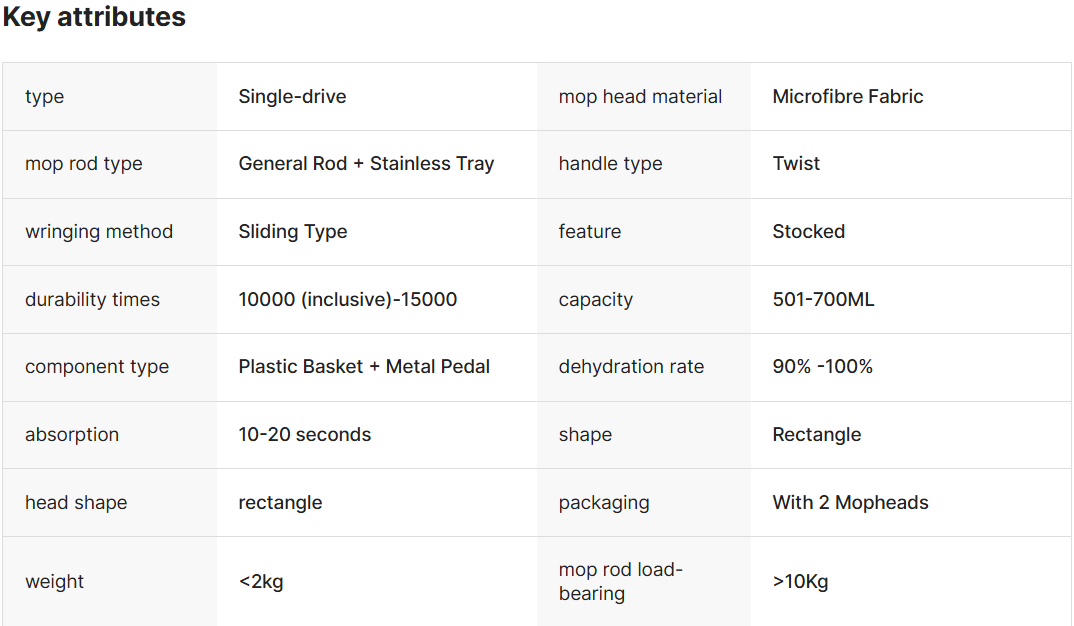Select the 90% -100% value
The height and width of the screenshot is (626, 1074).
822,367
